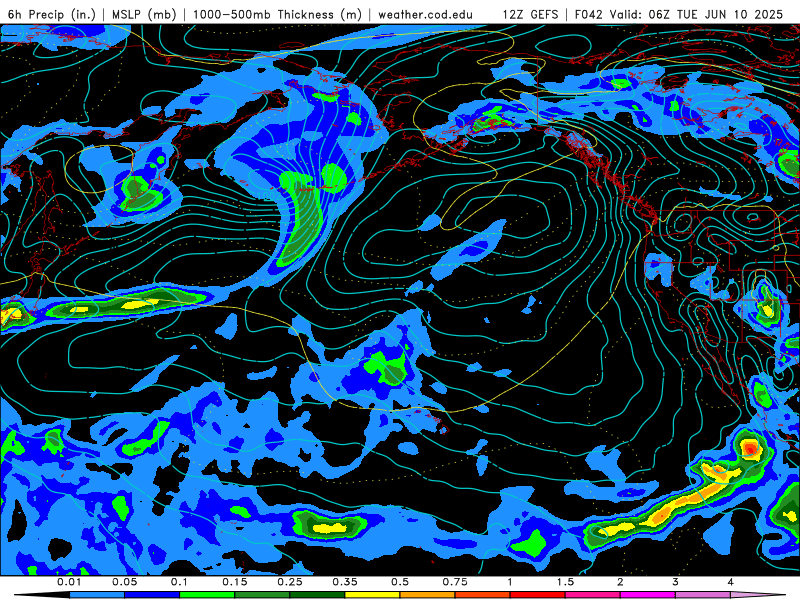Pick the bright green 0.1–0.15 legend swatch

click(x=207, y=595)
